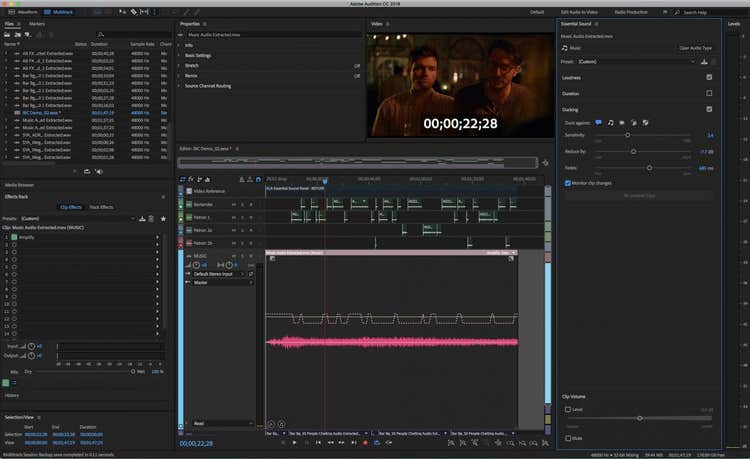Expand the Basic Settings section
This screenshot has height=459, width=750.
(x=197, y=55)
